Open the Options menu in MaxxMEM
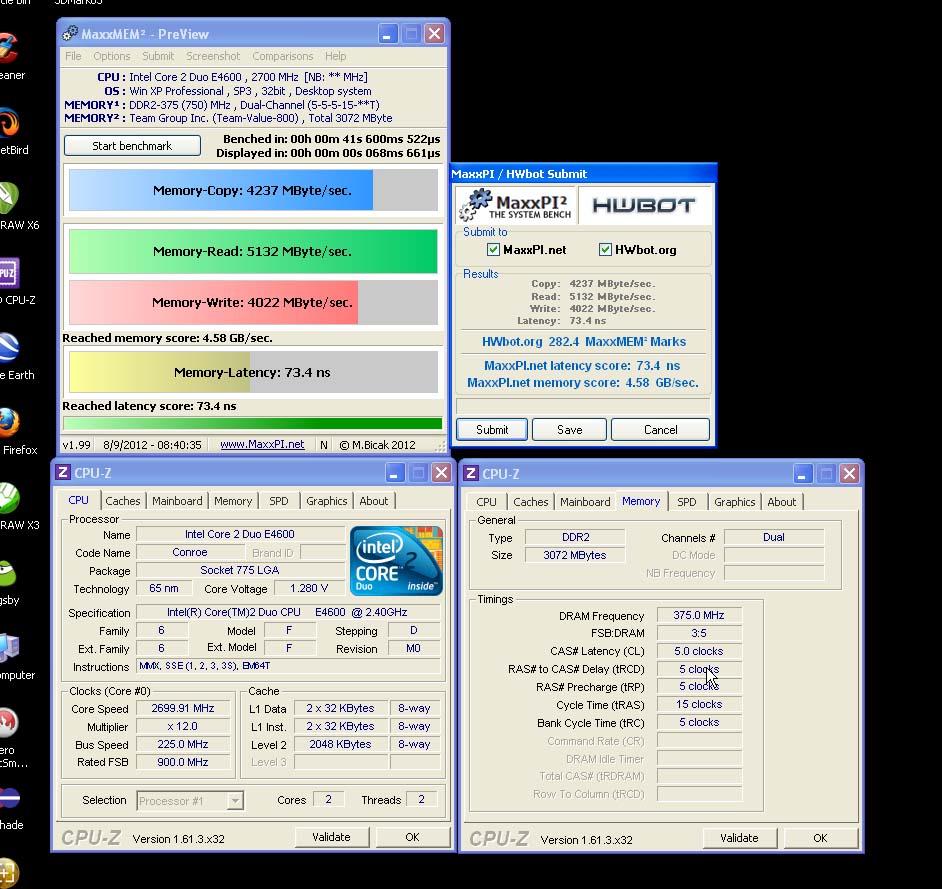This screenshot has height=889, width=942. tap(112, 56)
